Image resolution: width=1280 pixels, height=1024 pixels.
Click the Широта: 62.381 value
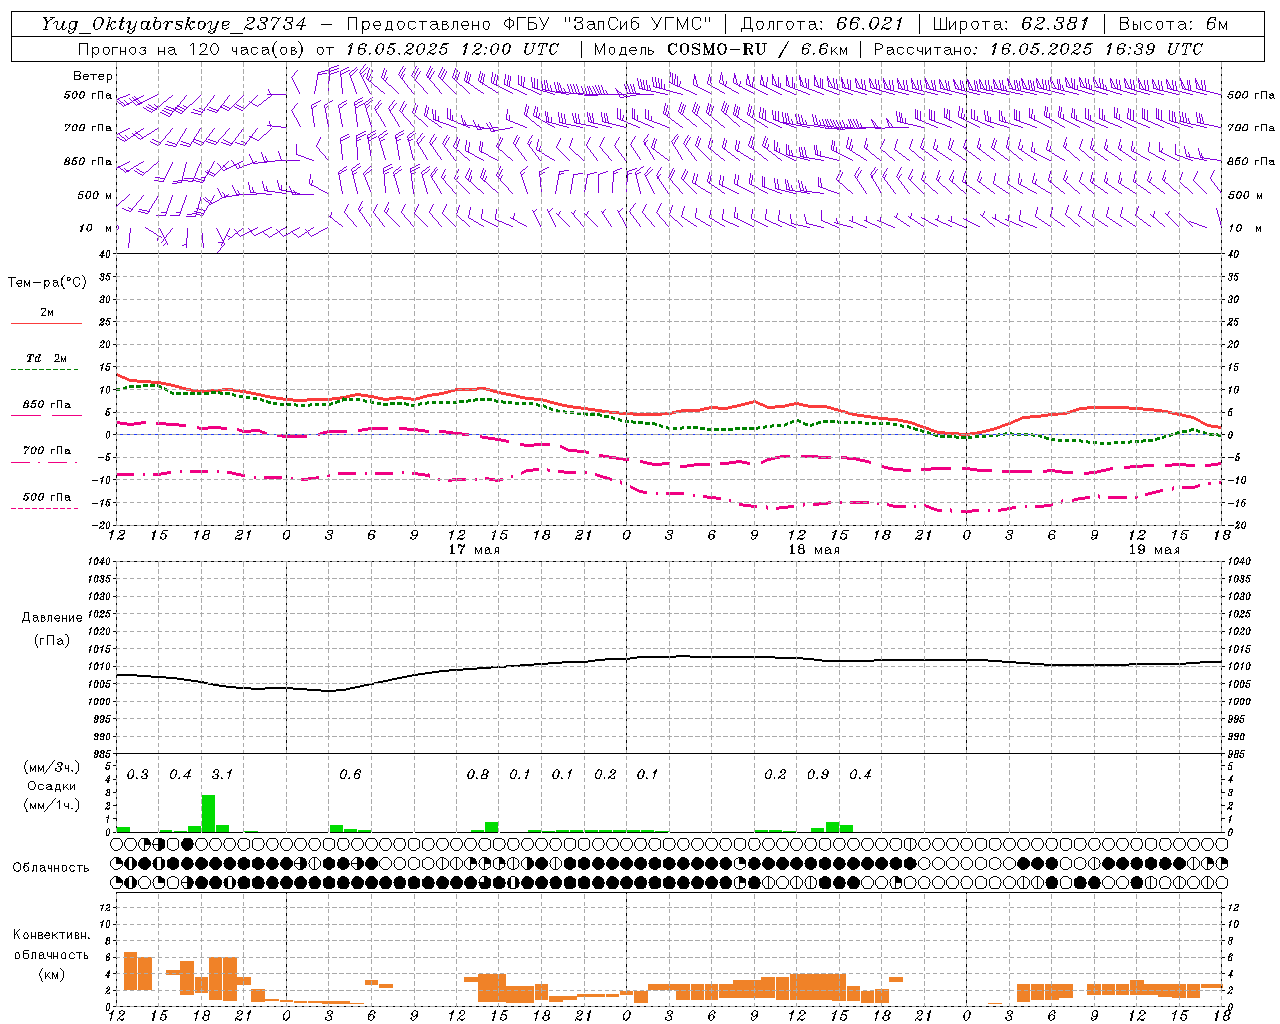click(1011, 24)
